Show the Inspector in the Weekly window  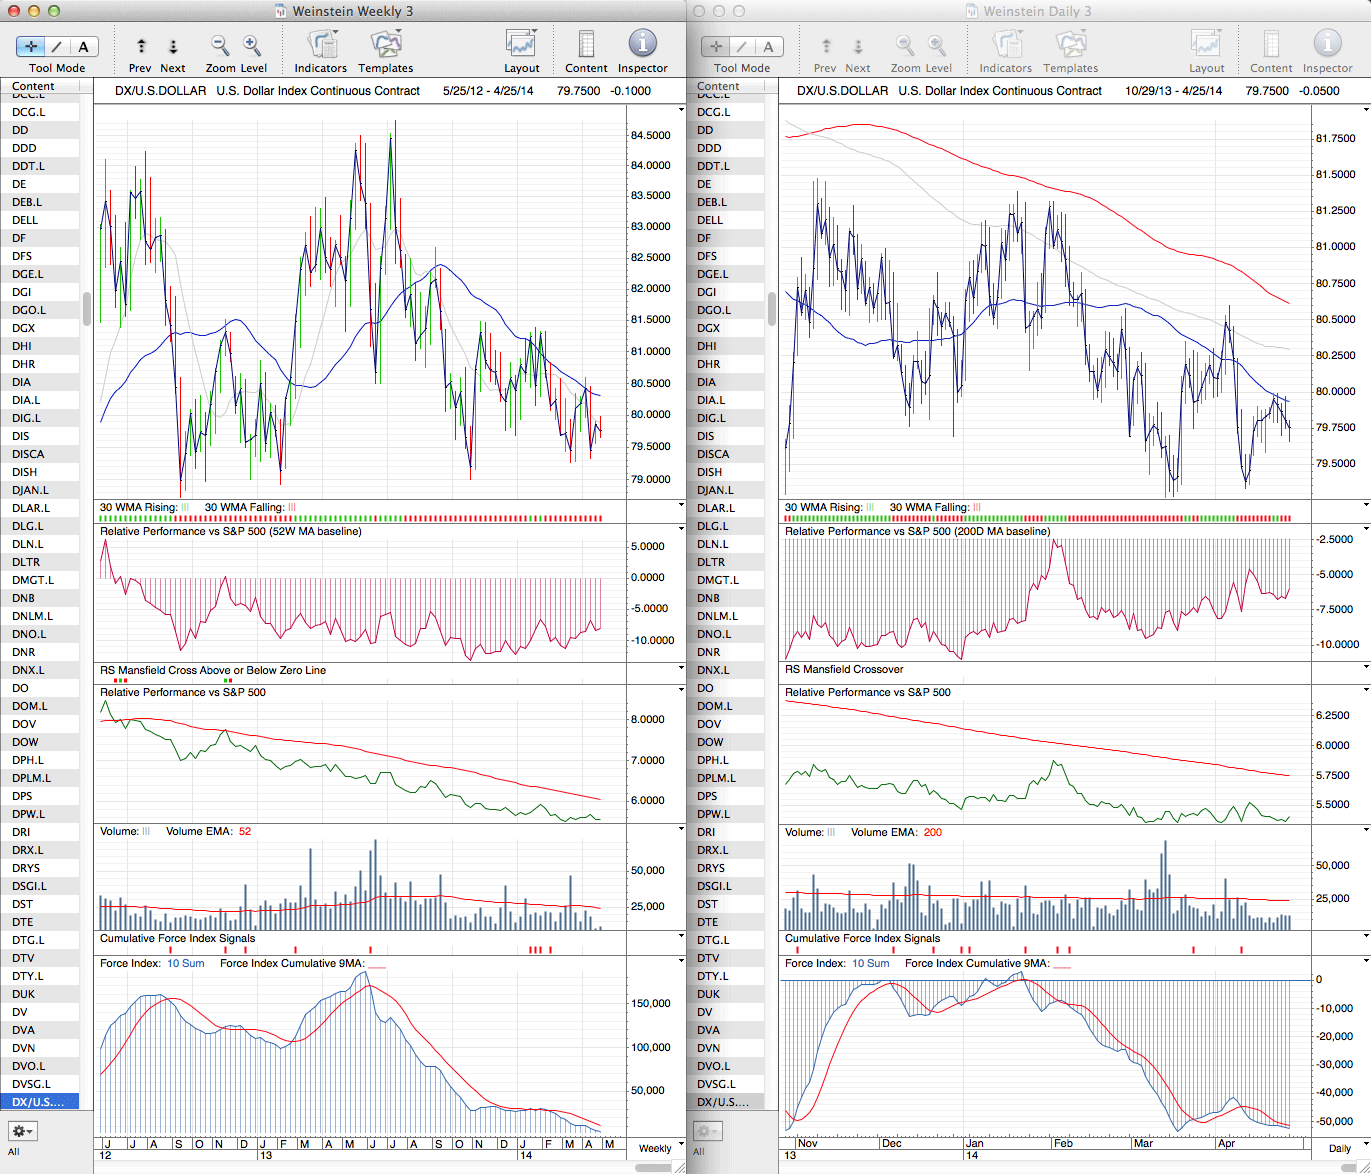642,45
